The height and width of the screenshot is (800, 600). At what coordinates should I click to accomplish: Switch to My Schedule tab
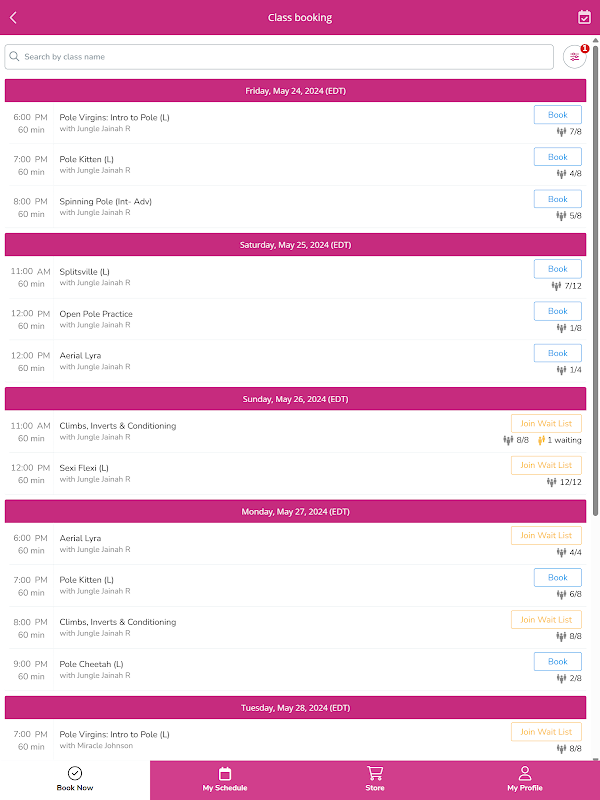click(225, 779)
